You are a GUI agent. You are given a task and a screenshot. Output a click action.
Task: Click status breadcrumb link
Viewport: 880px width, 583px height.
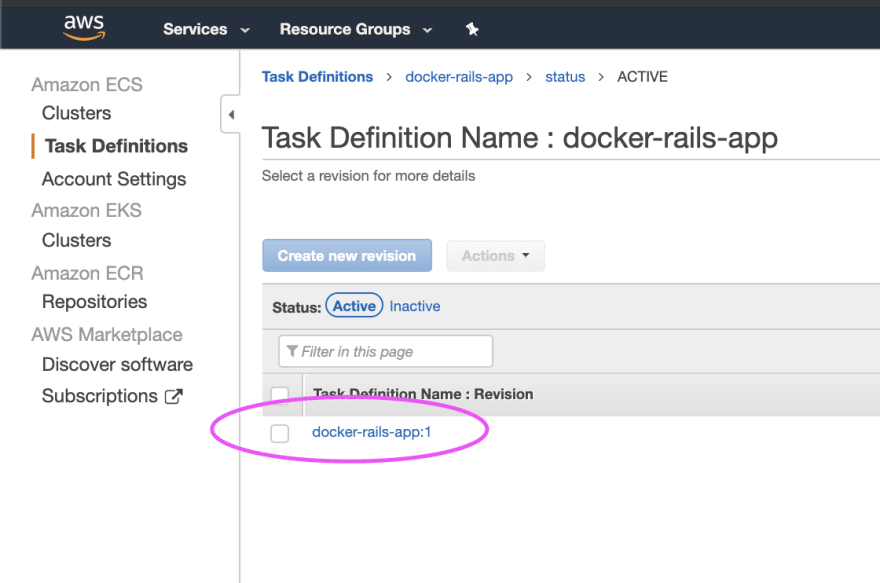point(565,77)
